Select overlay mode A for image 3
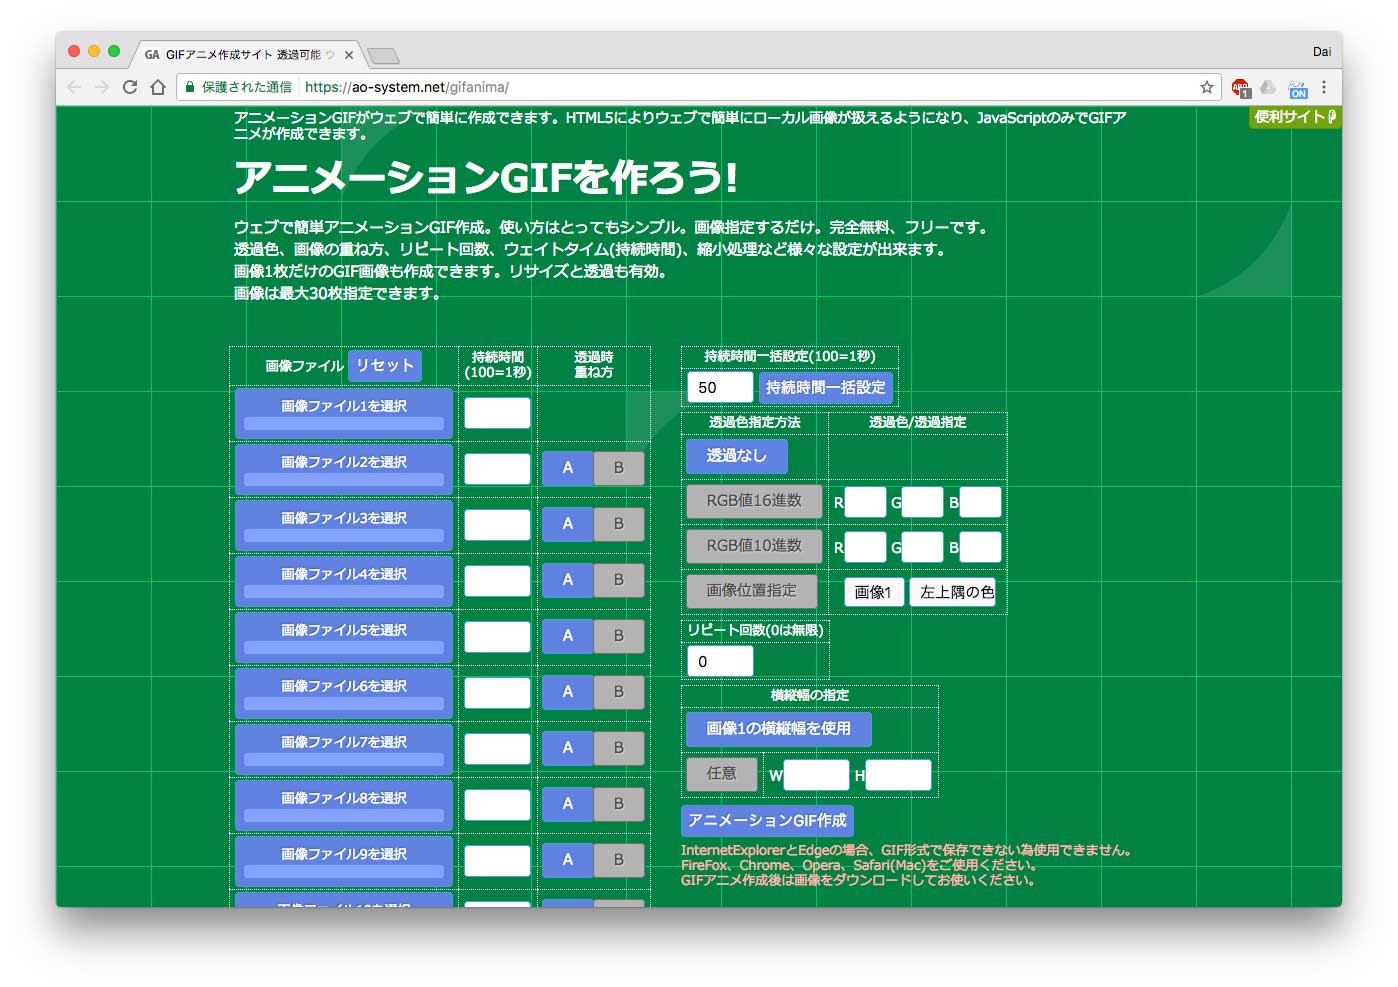Screen dimensions: 1398x987 (568, 524)
